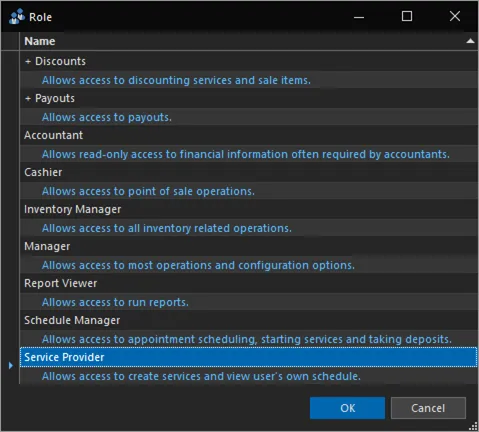This screenshot has height=432, width=479.
Task: Select the Accountant role
Action: point(248,135)
